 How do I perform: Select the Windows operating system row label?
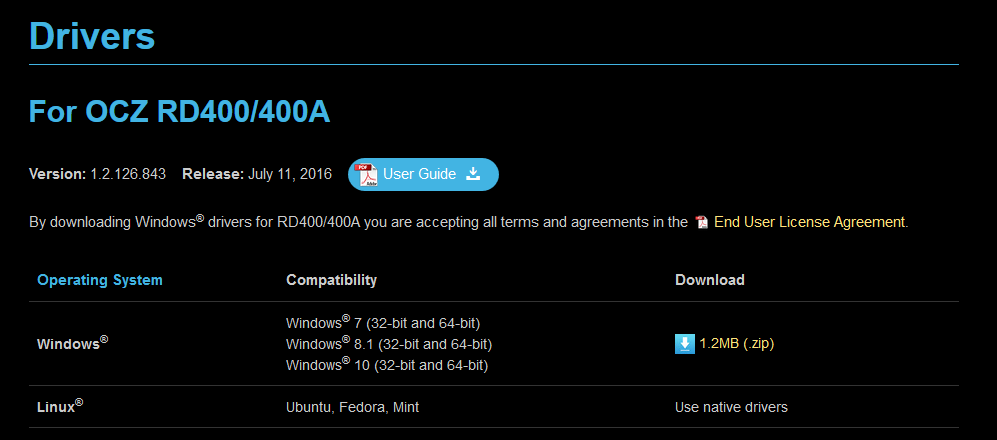[72, 343]
